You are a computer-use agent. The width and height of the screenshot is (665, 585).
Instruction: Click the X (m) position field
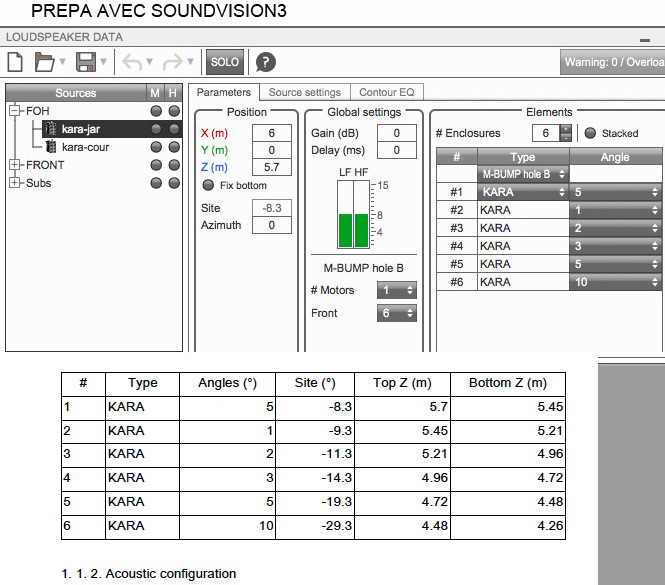[271, 133]
